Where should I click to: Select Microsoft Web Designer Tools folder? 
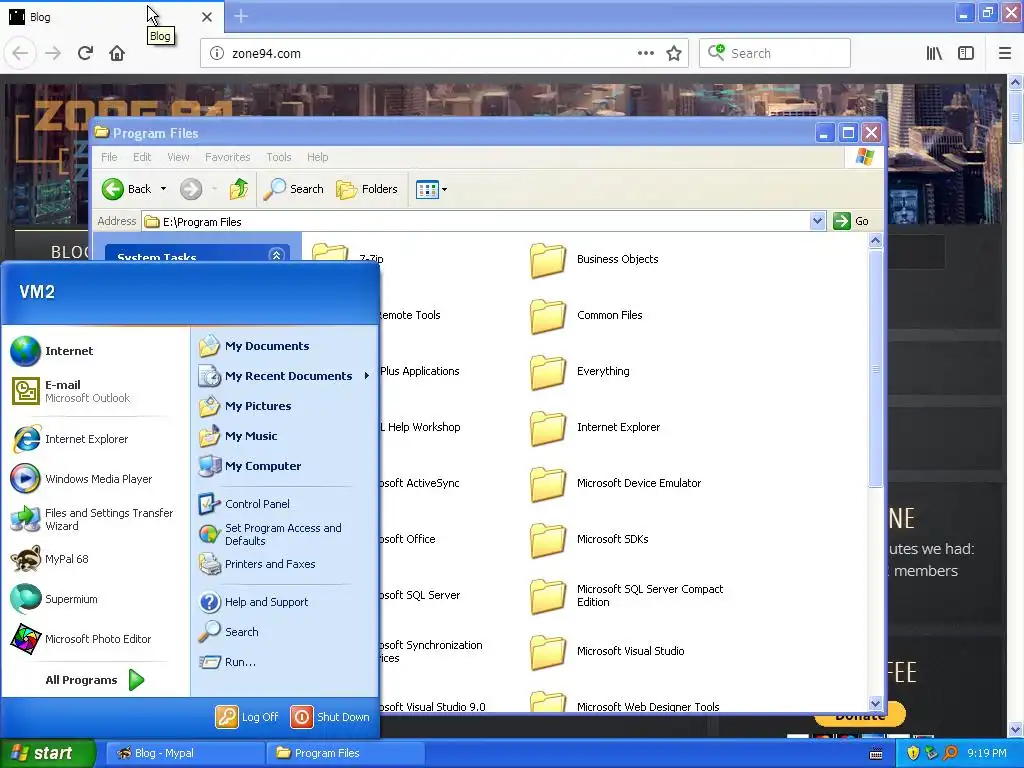625,704
